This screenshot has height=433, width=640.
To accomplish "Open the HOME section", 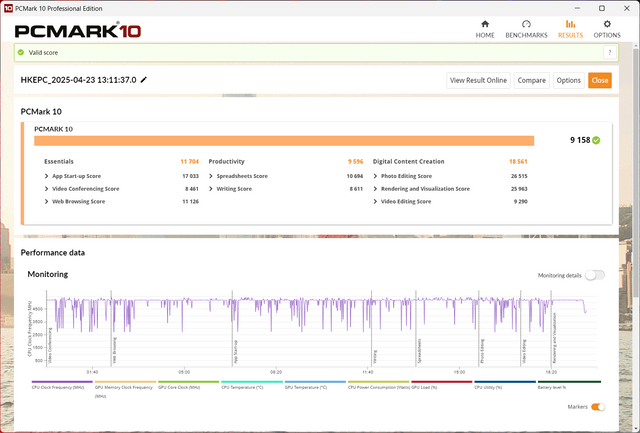I will [484, 29].
